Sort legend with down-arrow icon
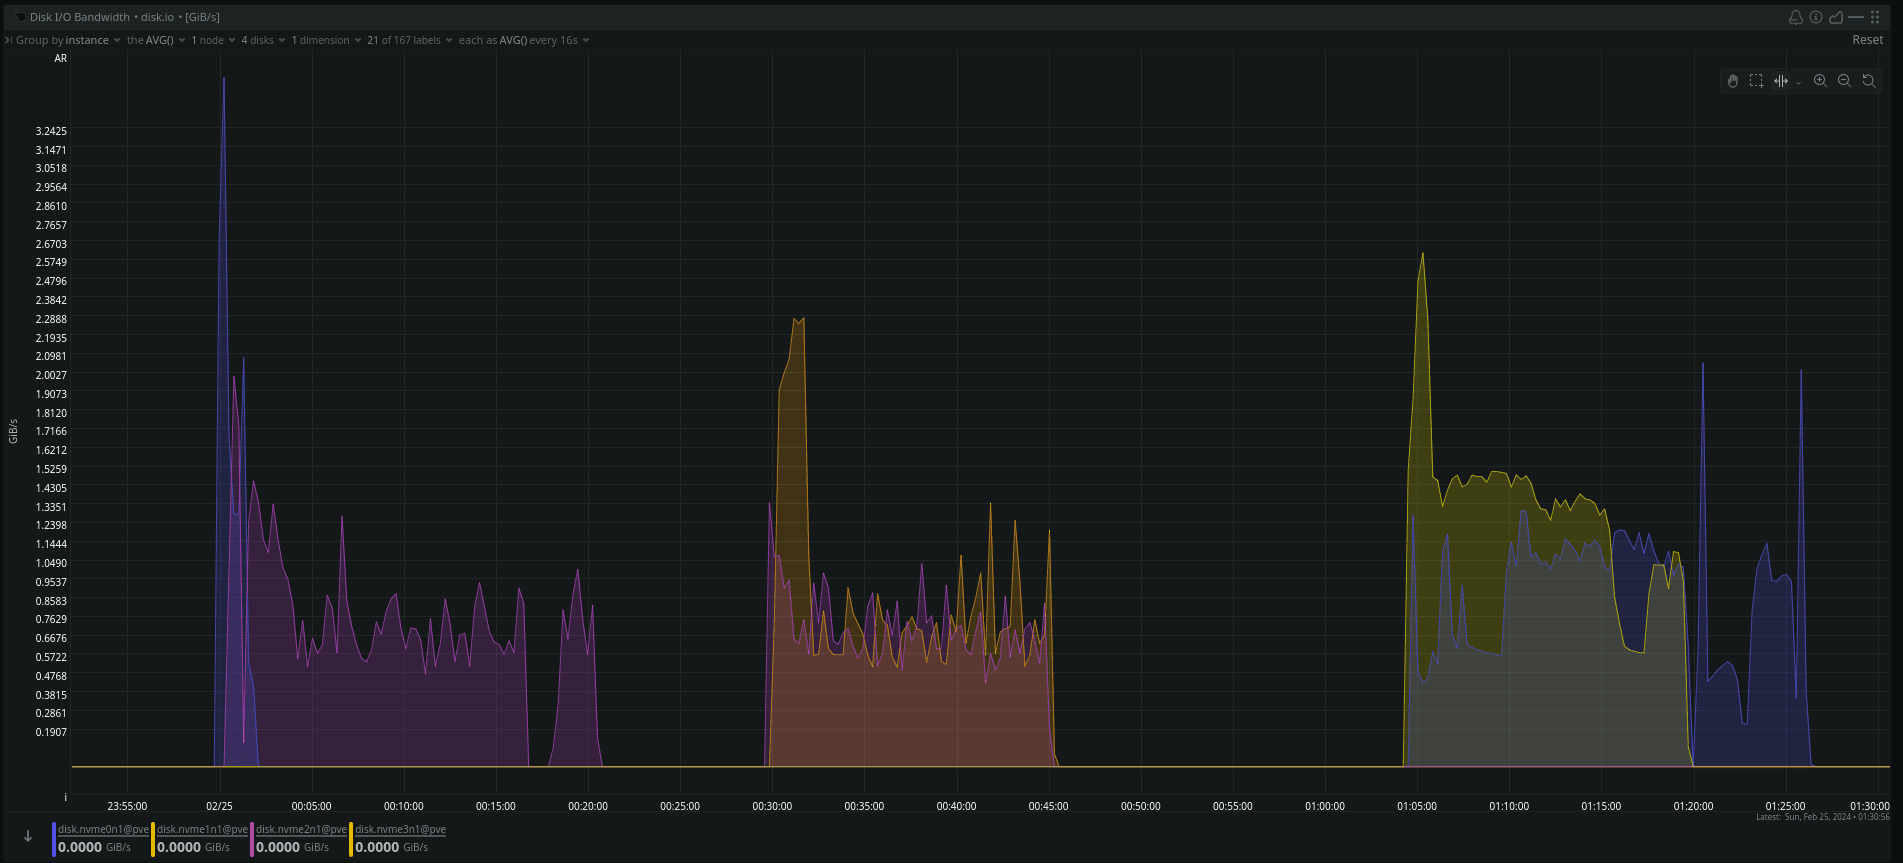The height and width of the screenshot is (863, 1903). point(28,836)
